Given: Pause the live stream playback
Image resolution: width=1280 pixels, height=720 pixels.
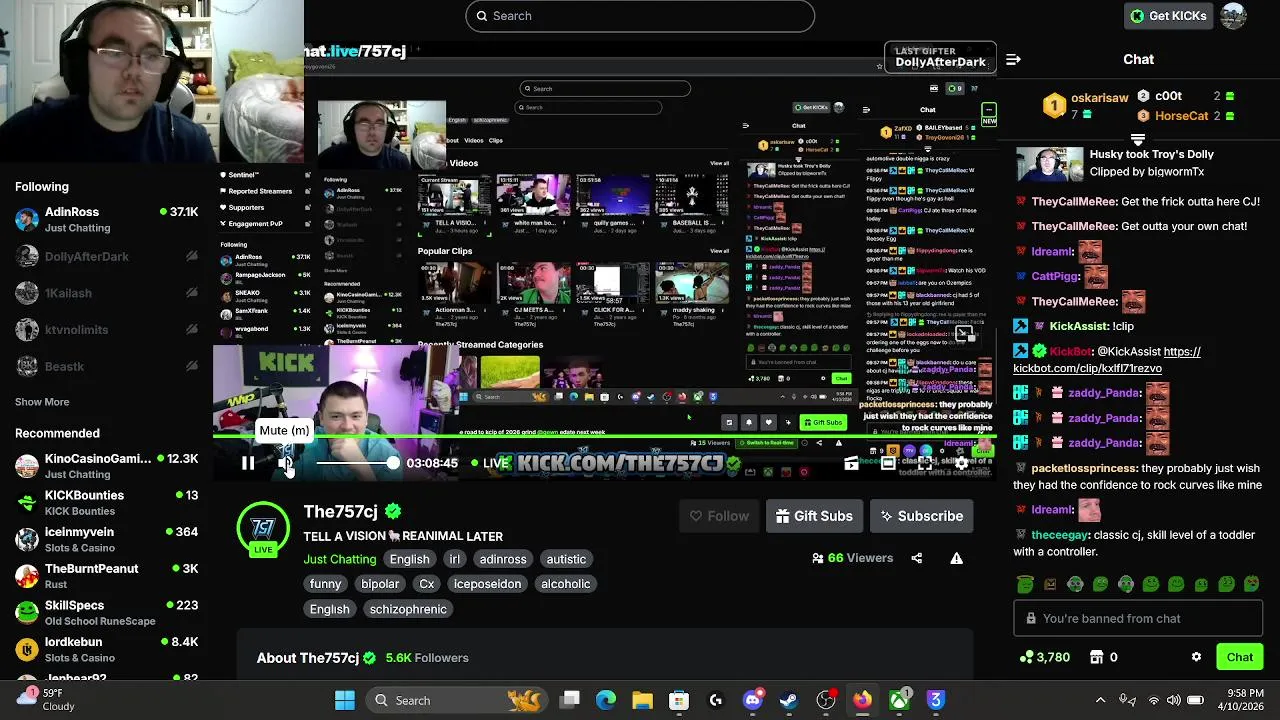Looking at the screenshot, I should tap(247, 463).
